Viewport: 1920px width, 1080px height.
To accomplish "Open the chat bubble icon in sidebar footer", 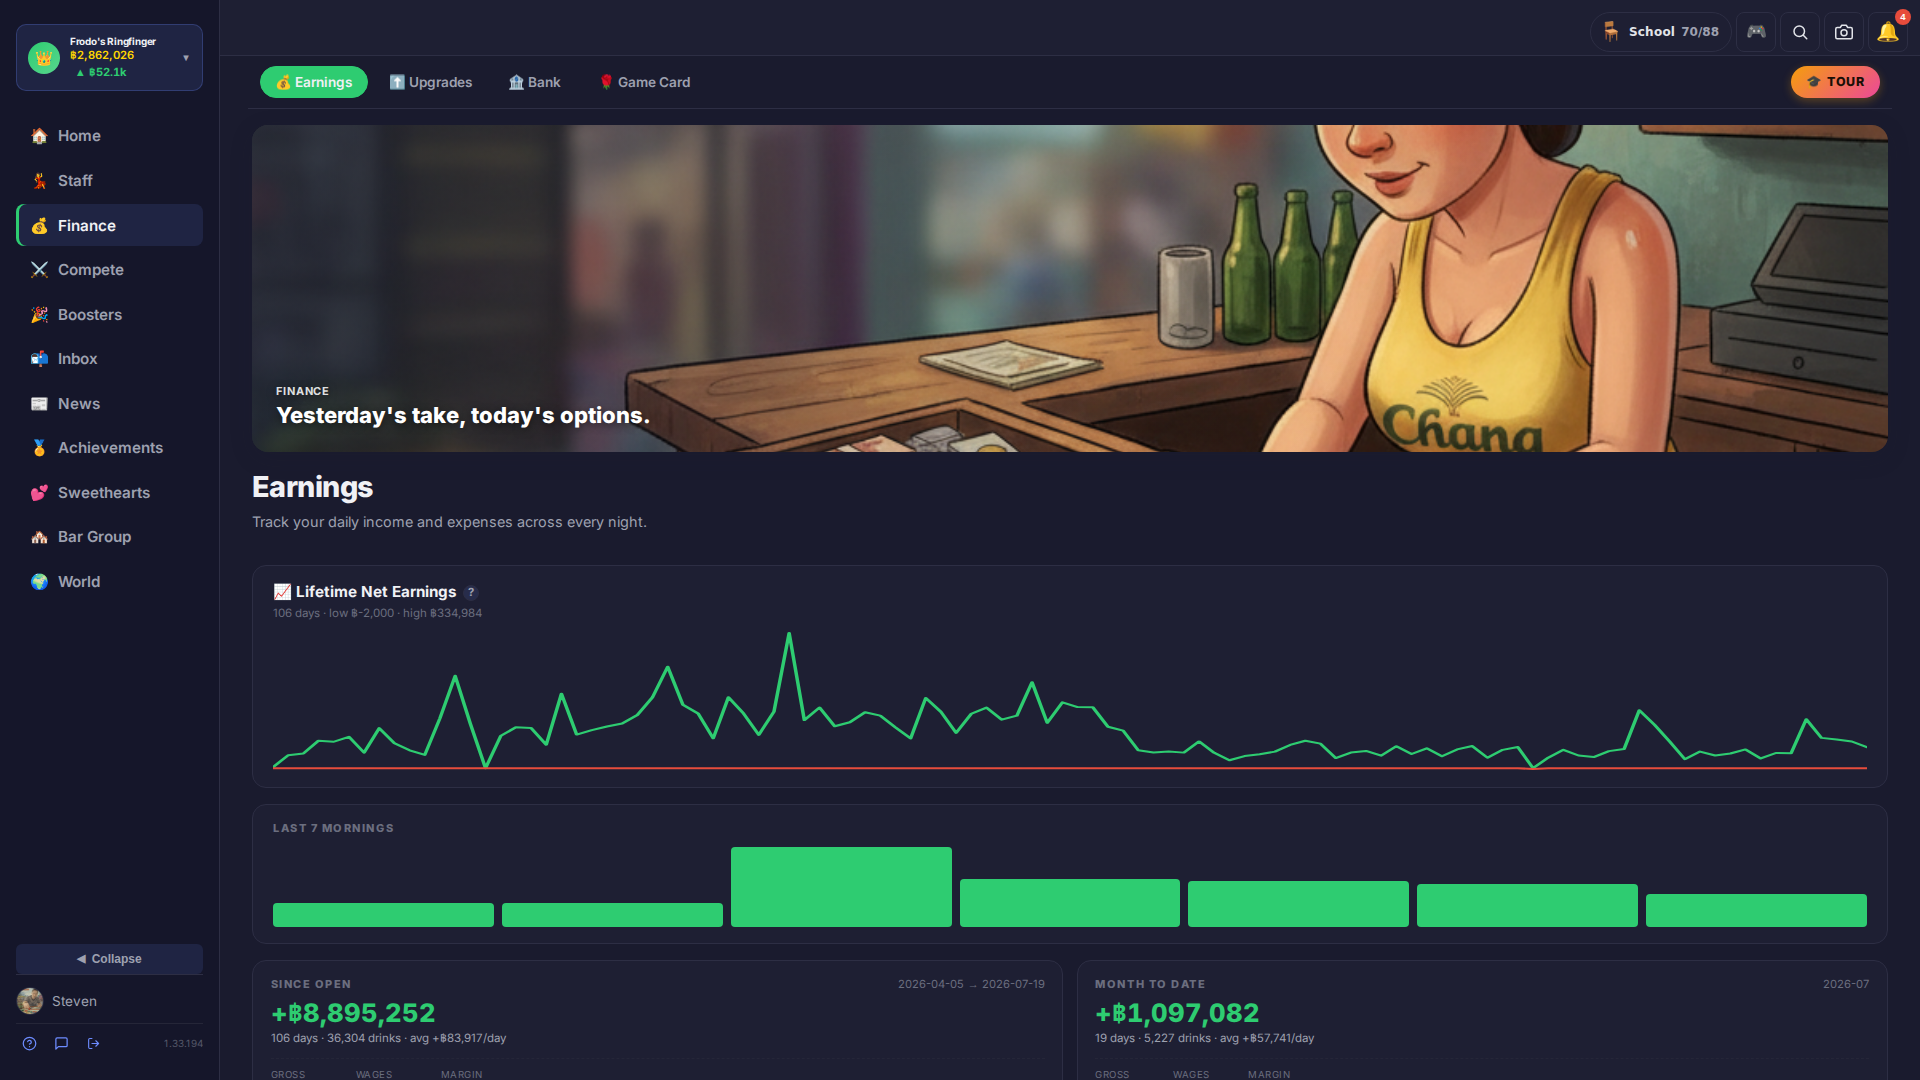I will [62, 1043].
